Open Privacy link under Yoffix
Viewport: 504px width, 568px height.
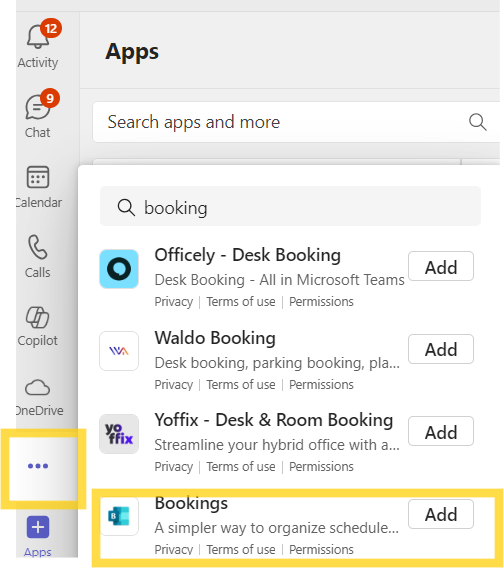click(174, 467)
